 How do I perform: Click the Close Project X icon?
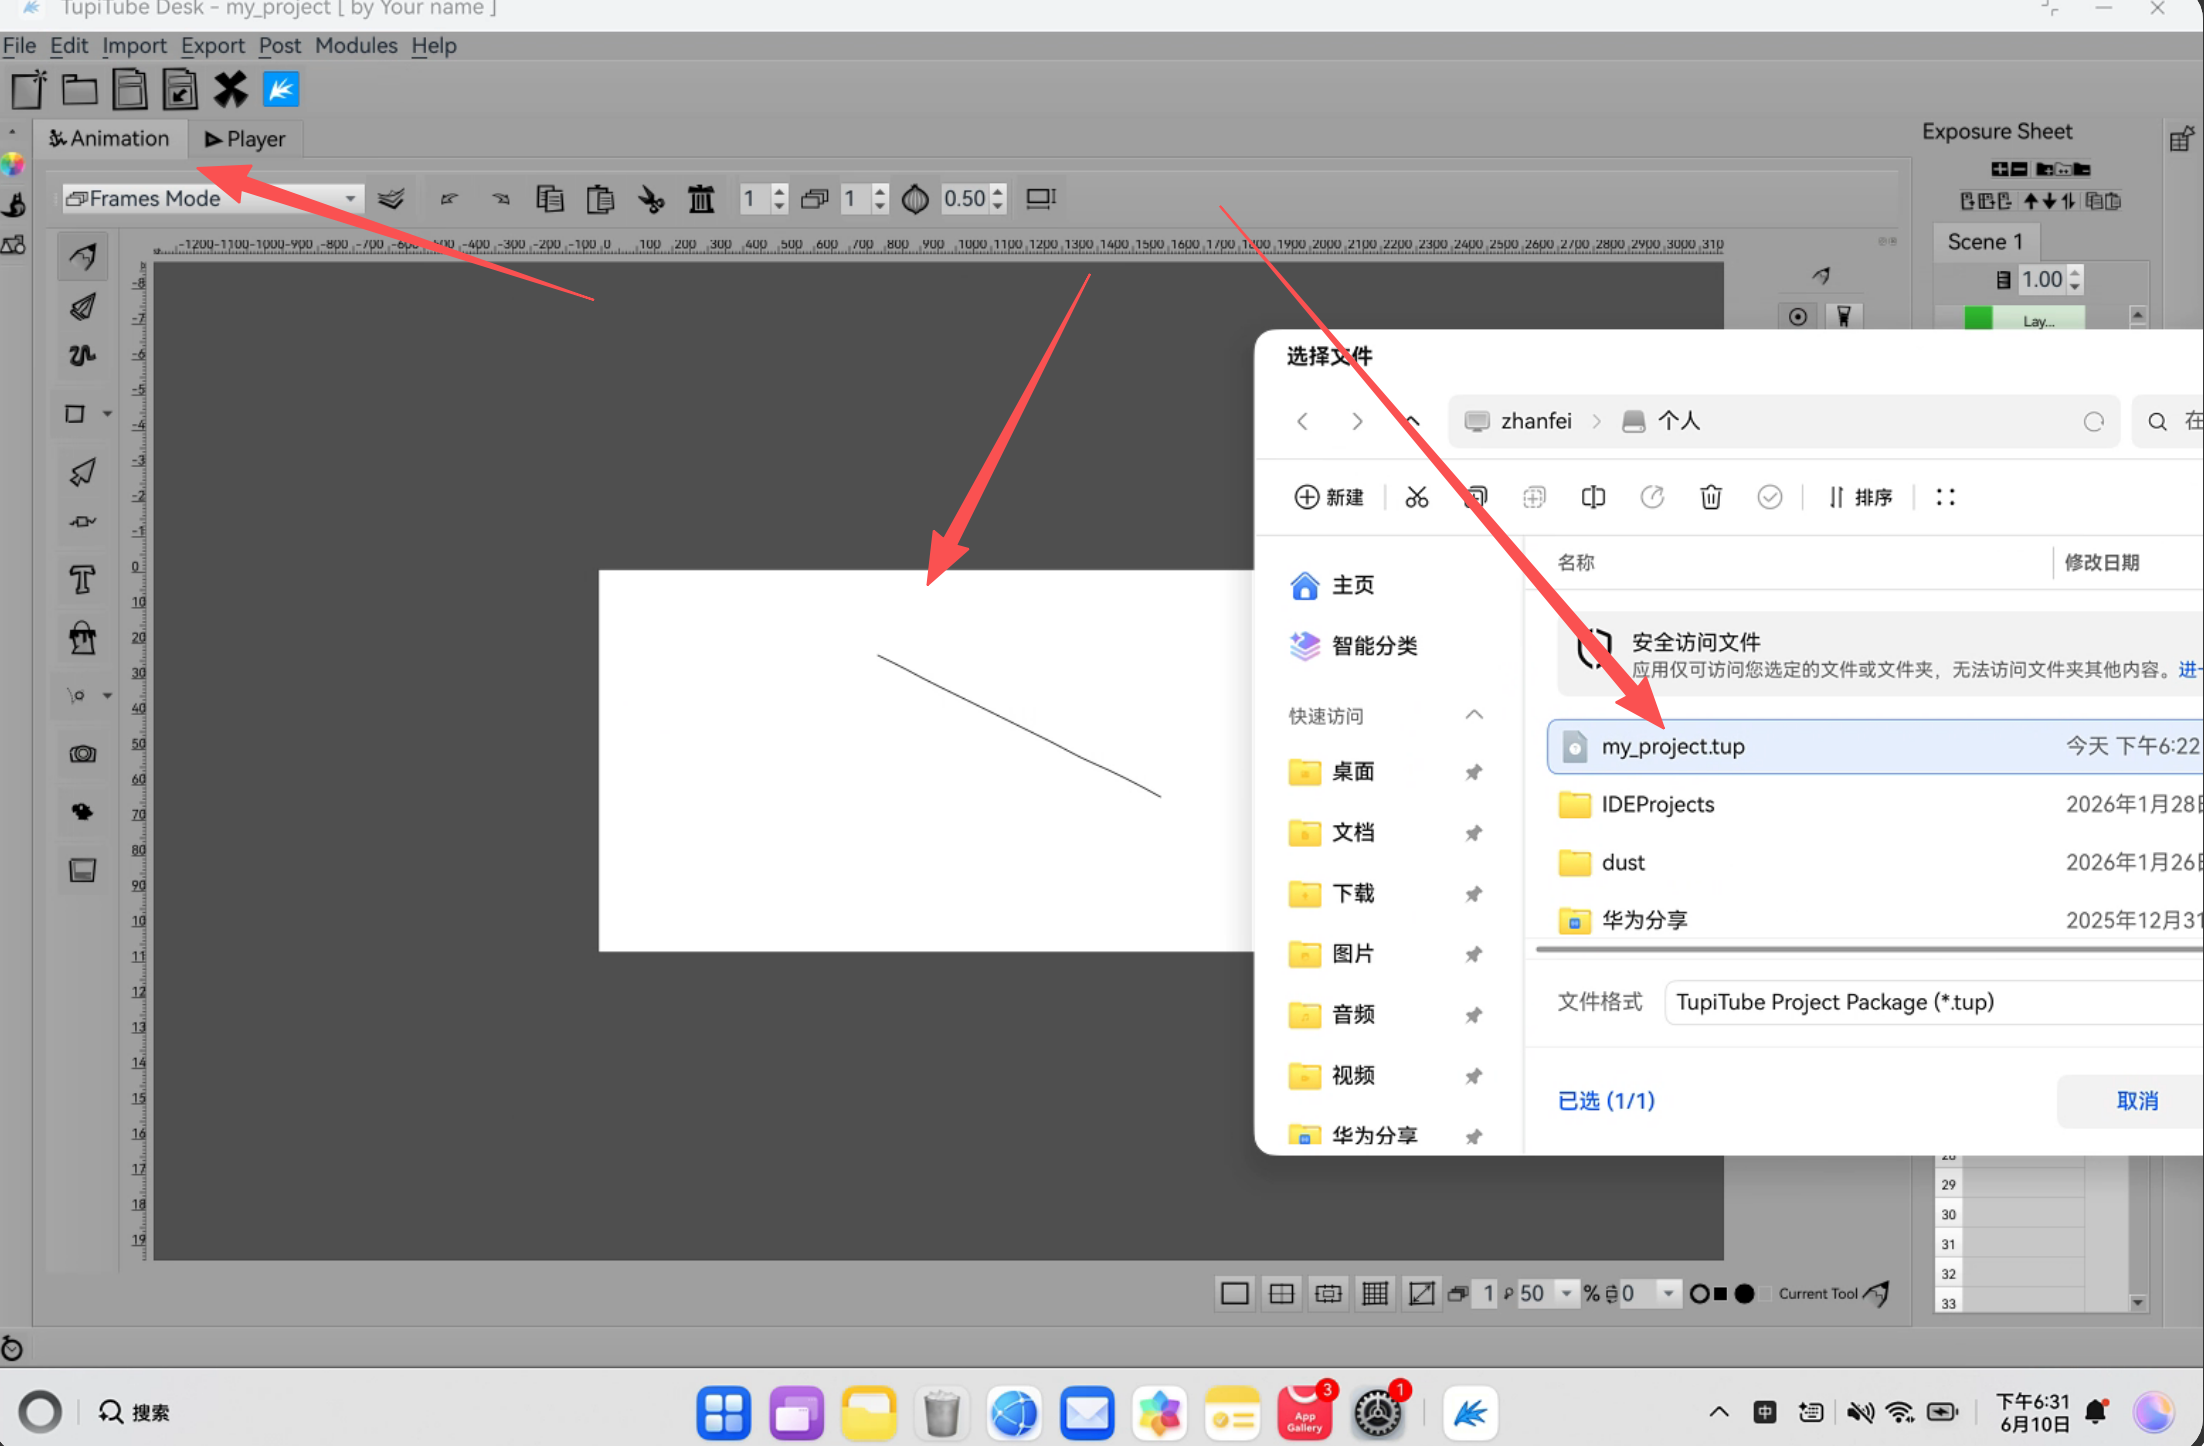[230, 89]
